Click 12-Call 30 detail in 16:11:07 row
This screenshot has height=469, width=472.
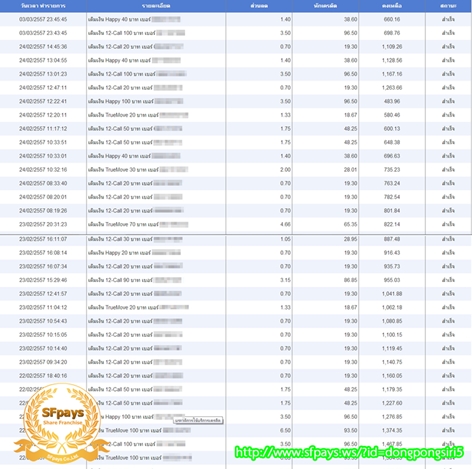pos(135,239)
